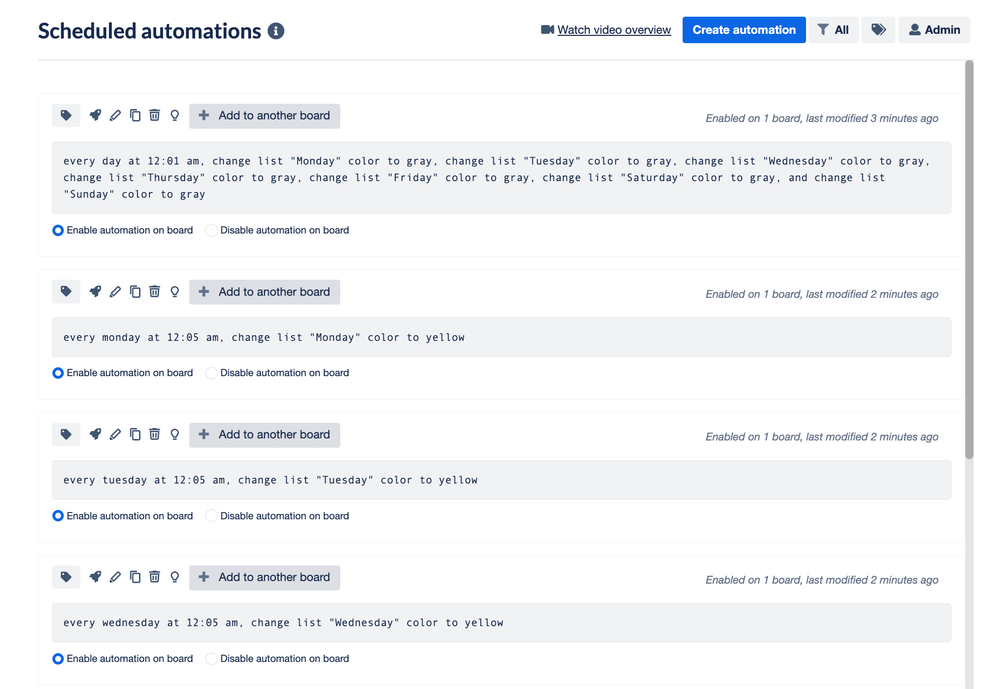The image size is (999, 689).
Task: Edit the daily gray-color automation with its pencil icon
Action: pos(115,115)
